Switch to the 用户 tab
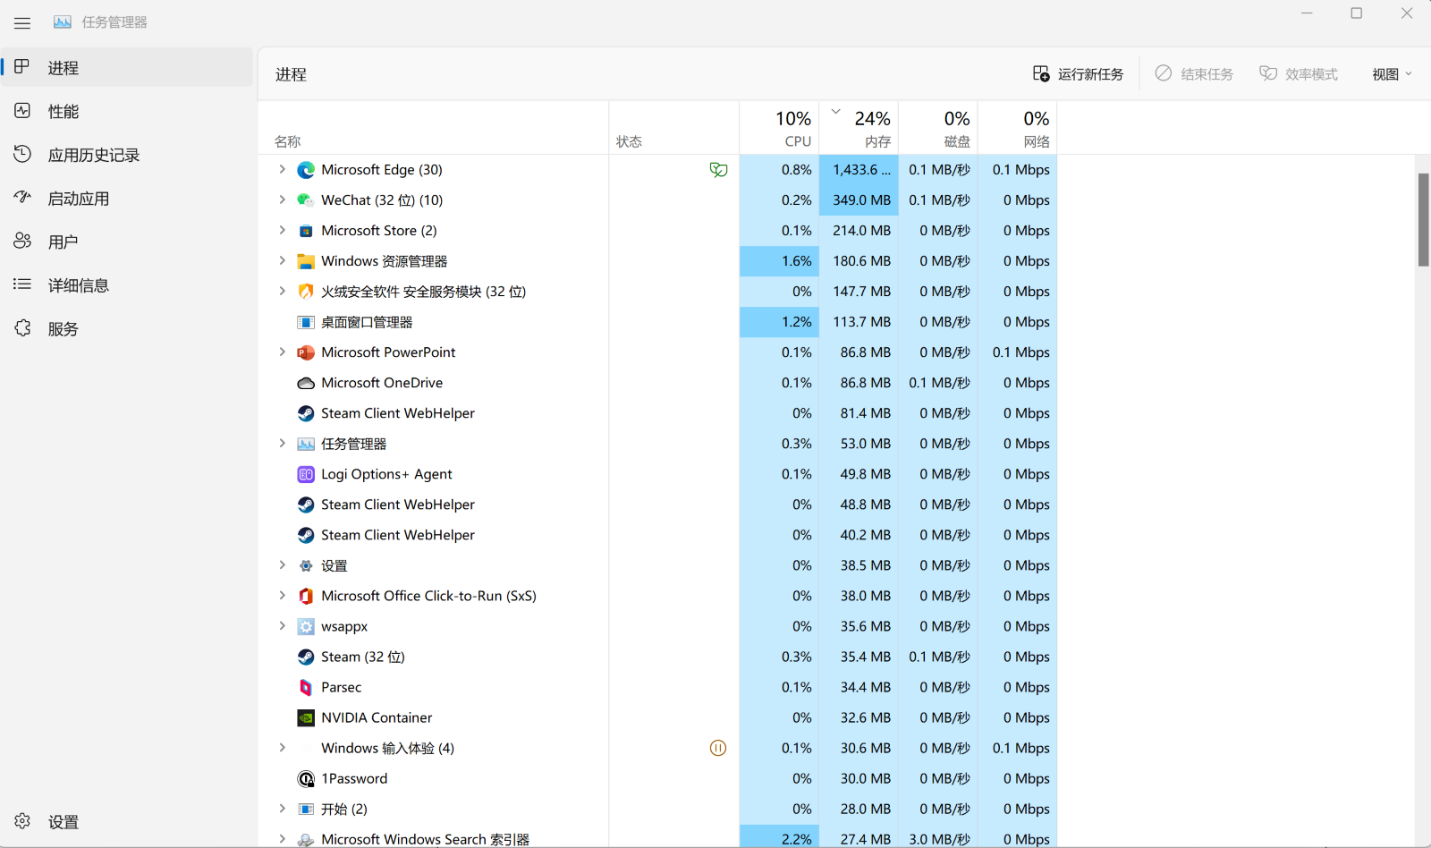Screen dimensions: 1431x848 128,242
